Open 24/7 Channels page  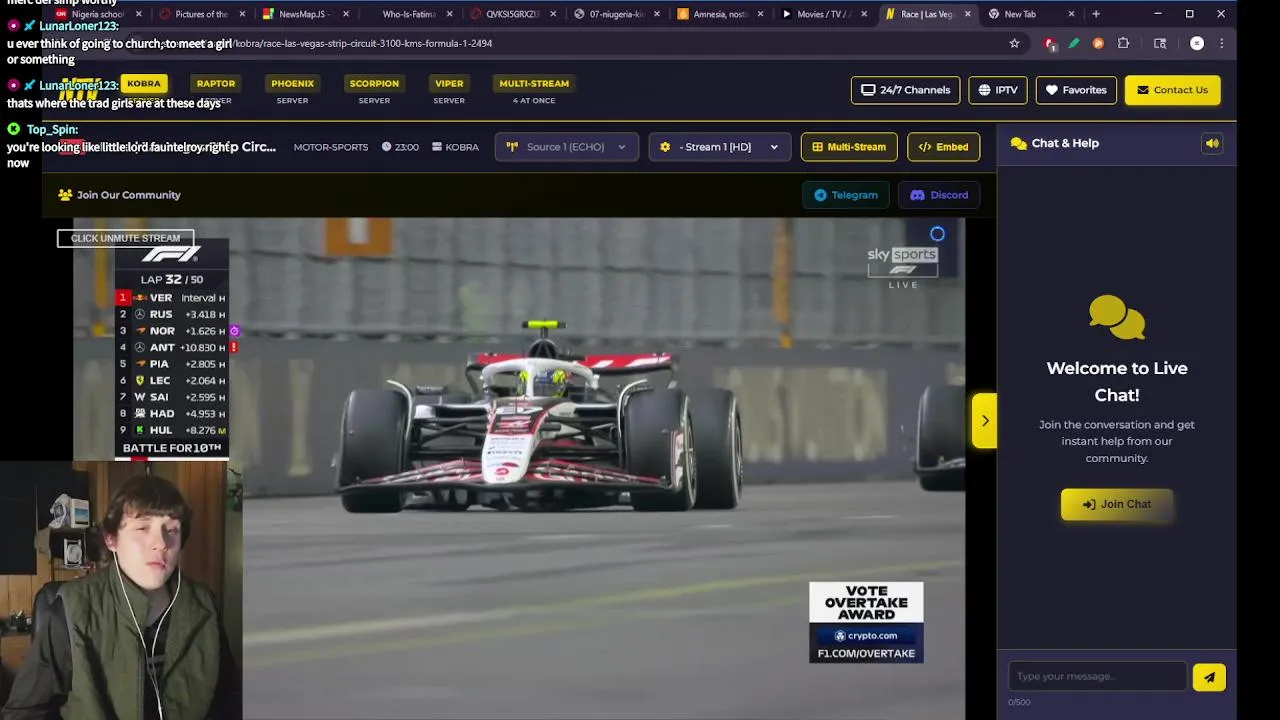[x=905, y=90]
